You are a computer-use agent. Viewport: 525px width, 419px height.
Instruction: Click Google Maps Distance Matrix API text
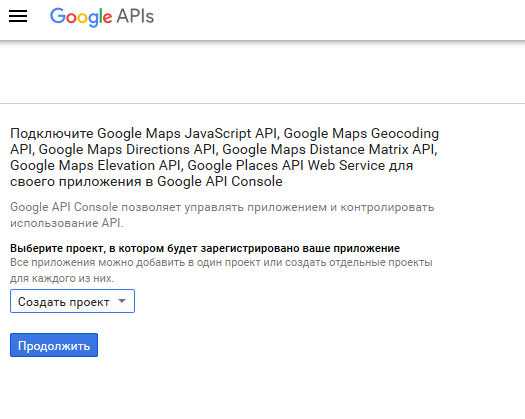[x=329, y=149]
